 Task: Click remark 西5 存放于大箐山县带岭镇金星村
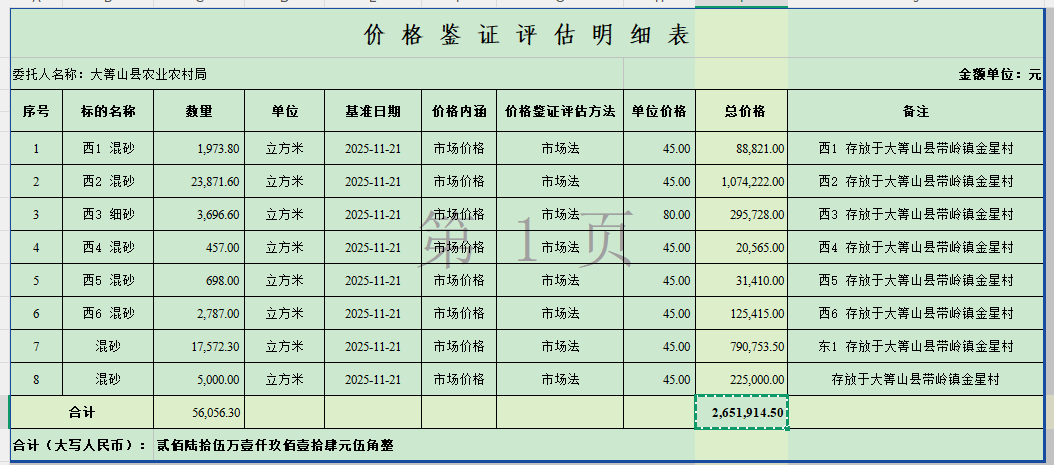[916, 280]
